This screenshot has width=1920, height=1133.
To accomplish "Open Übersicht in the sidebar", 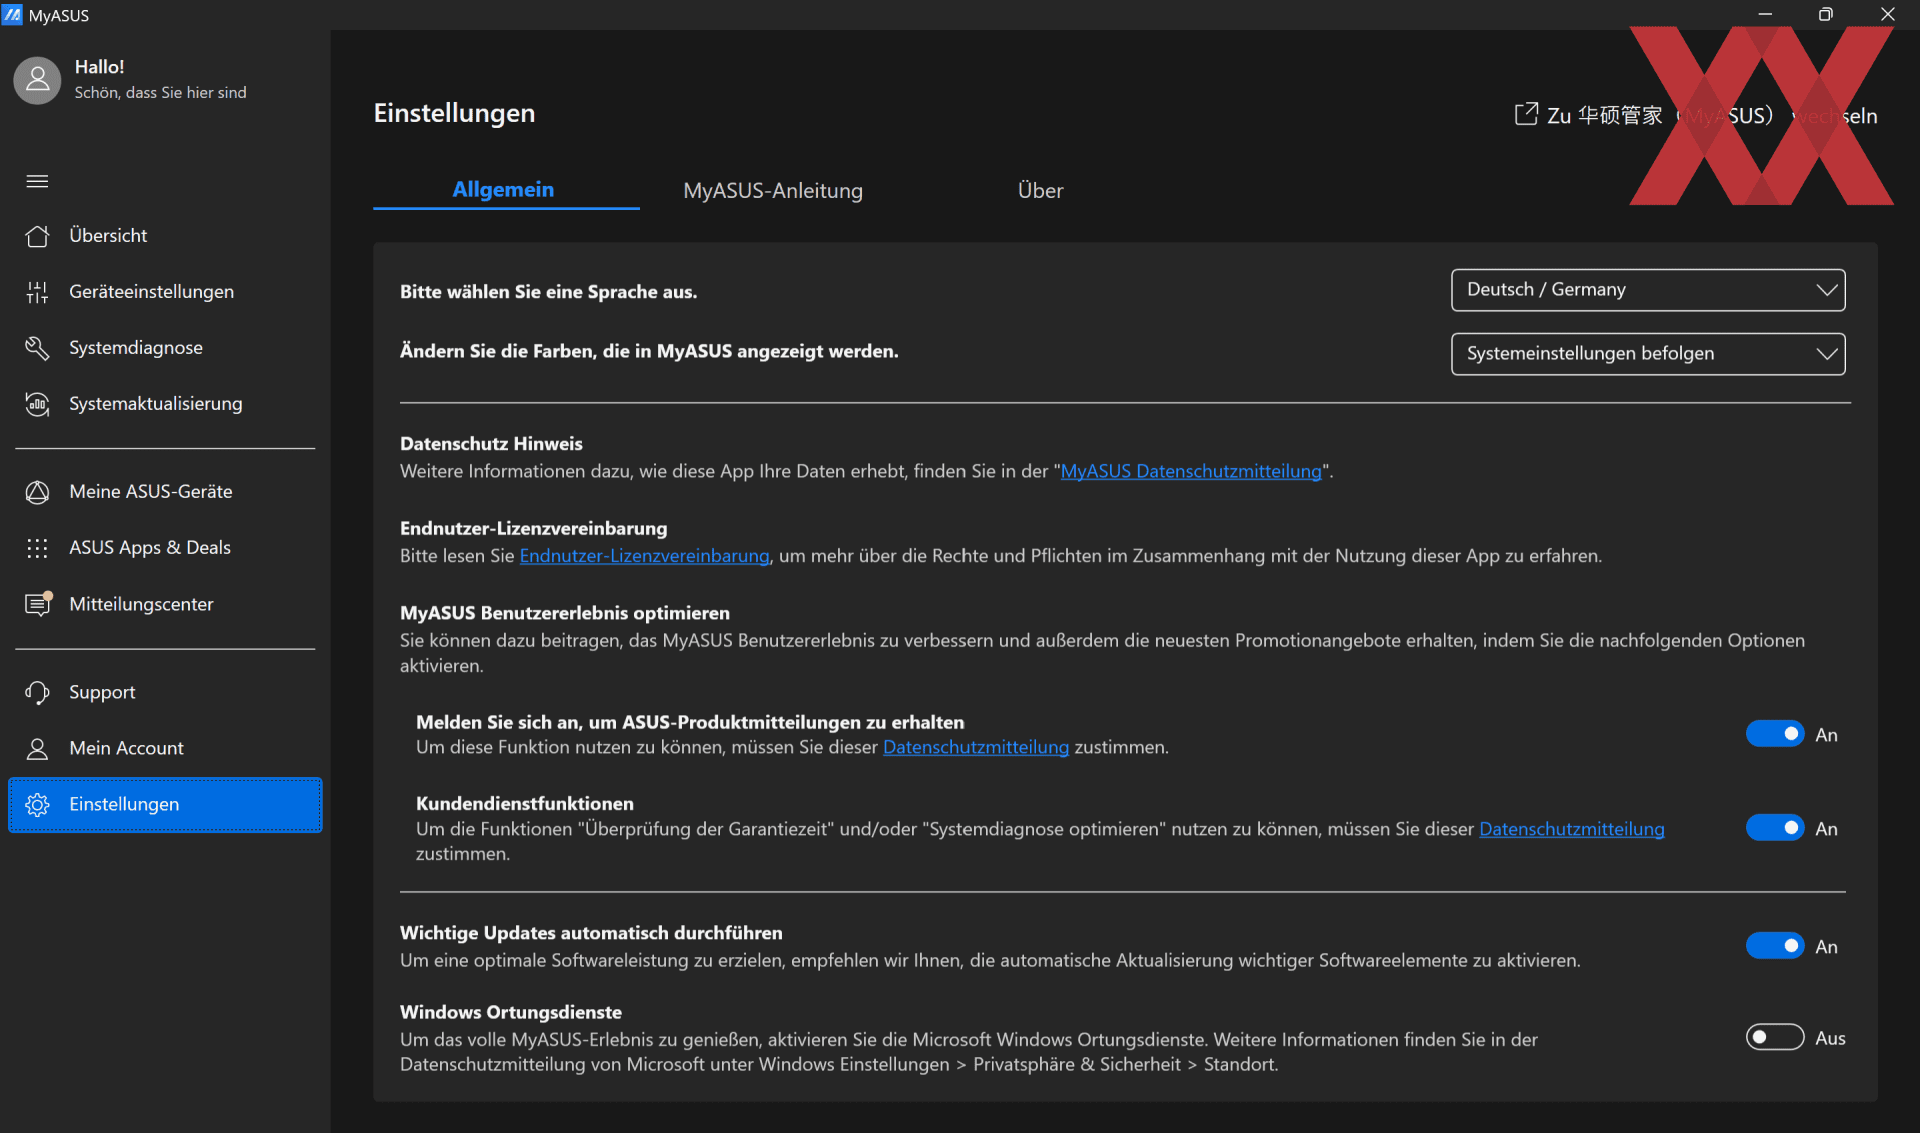I will 165,236.
